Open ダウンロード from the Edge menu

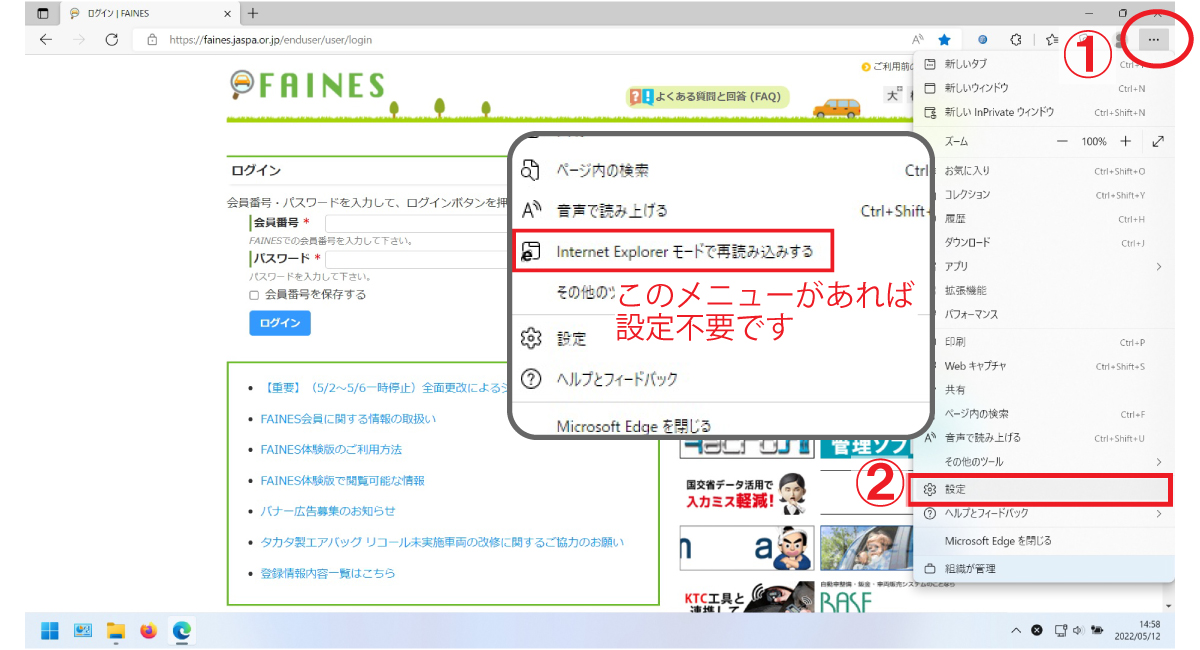[1044, 243]
